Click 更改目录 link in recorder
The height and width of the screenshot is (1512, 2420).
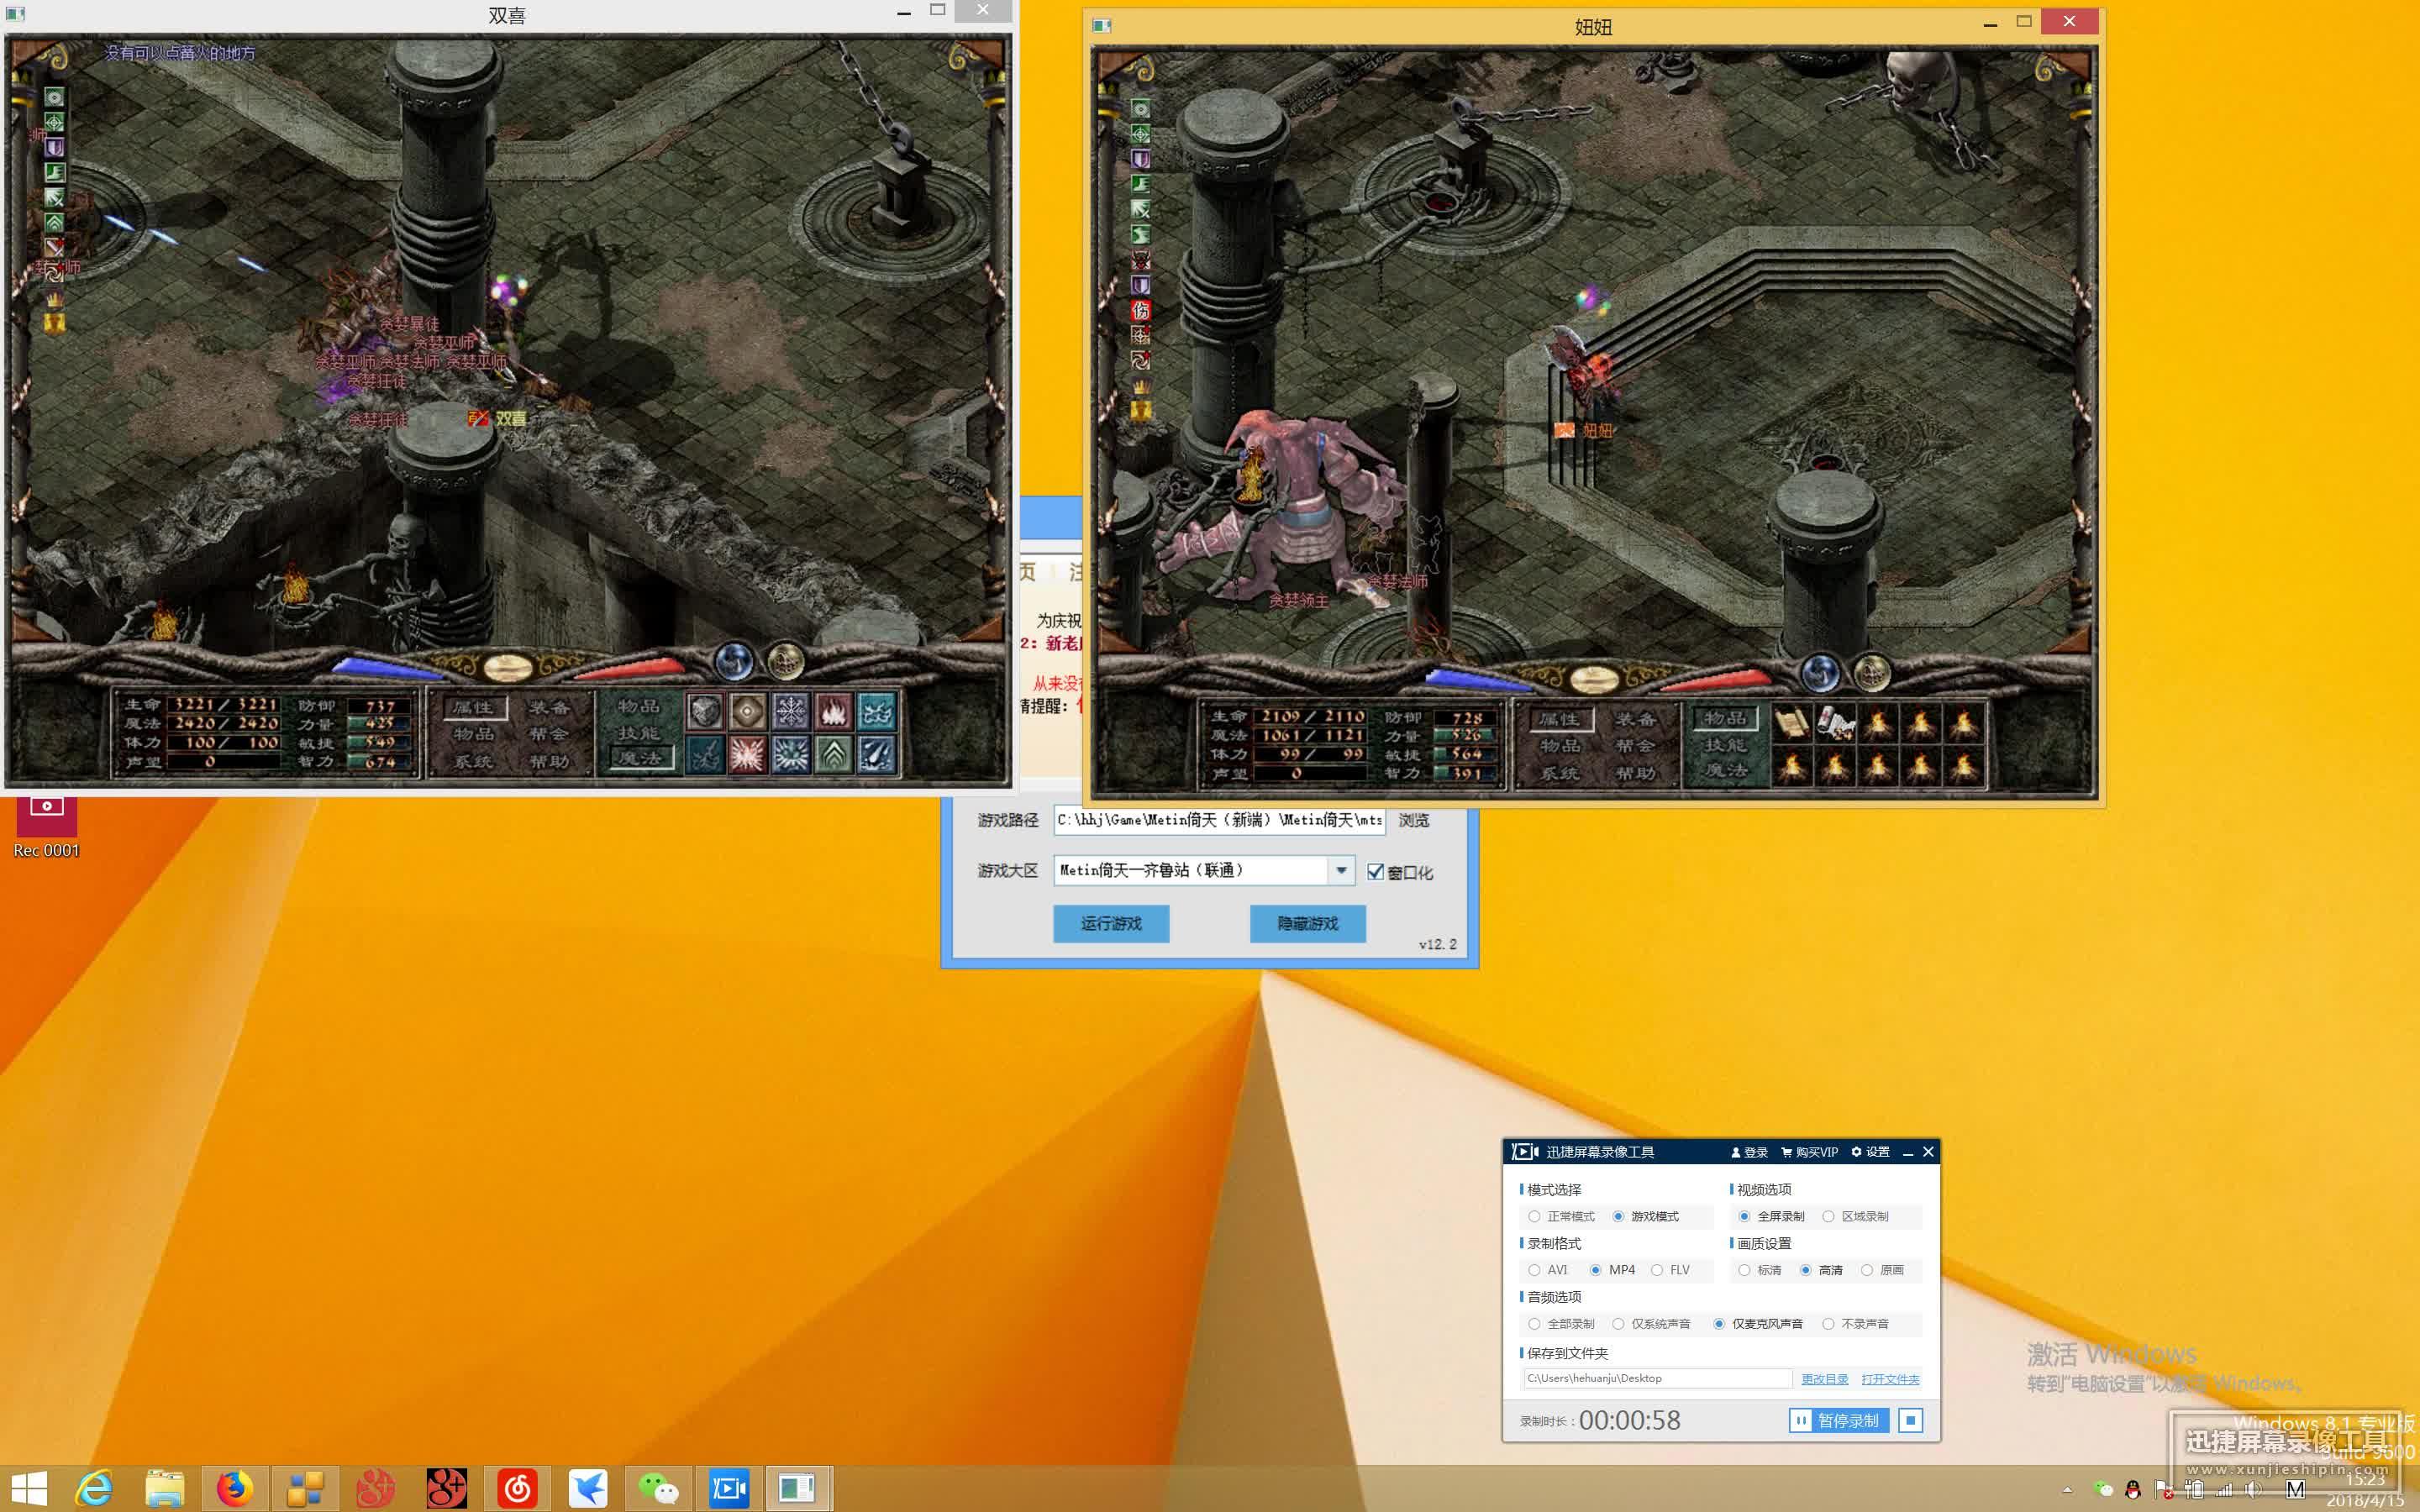coord(1825,1379)
